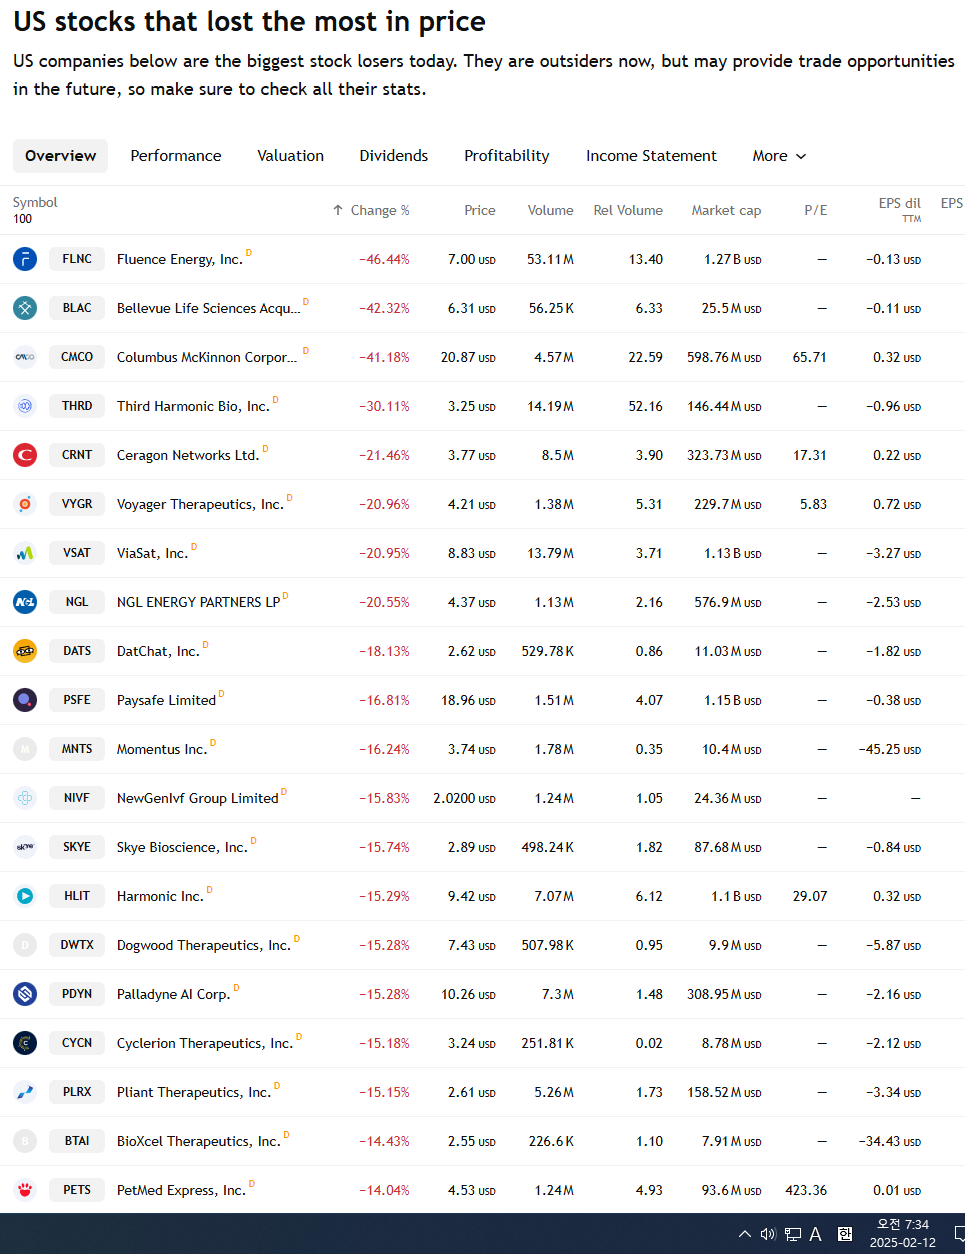Sort by the Change % column header
The height and width of the screenshot is (1254, 965).
[380, 210]
